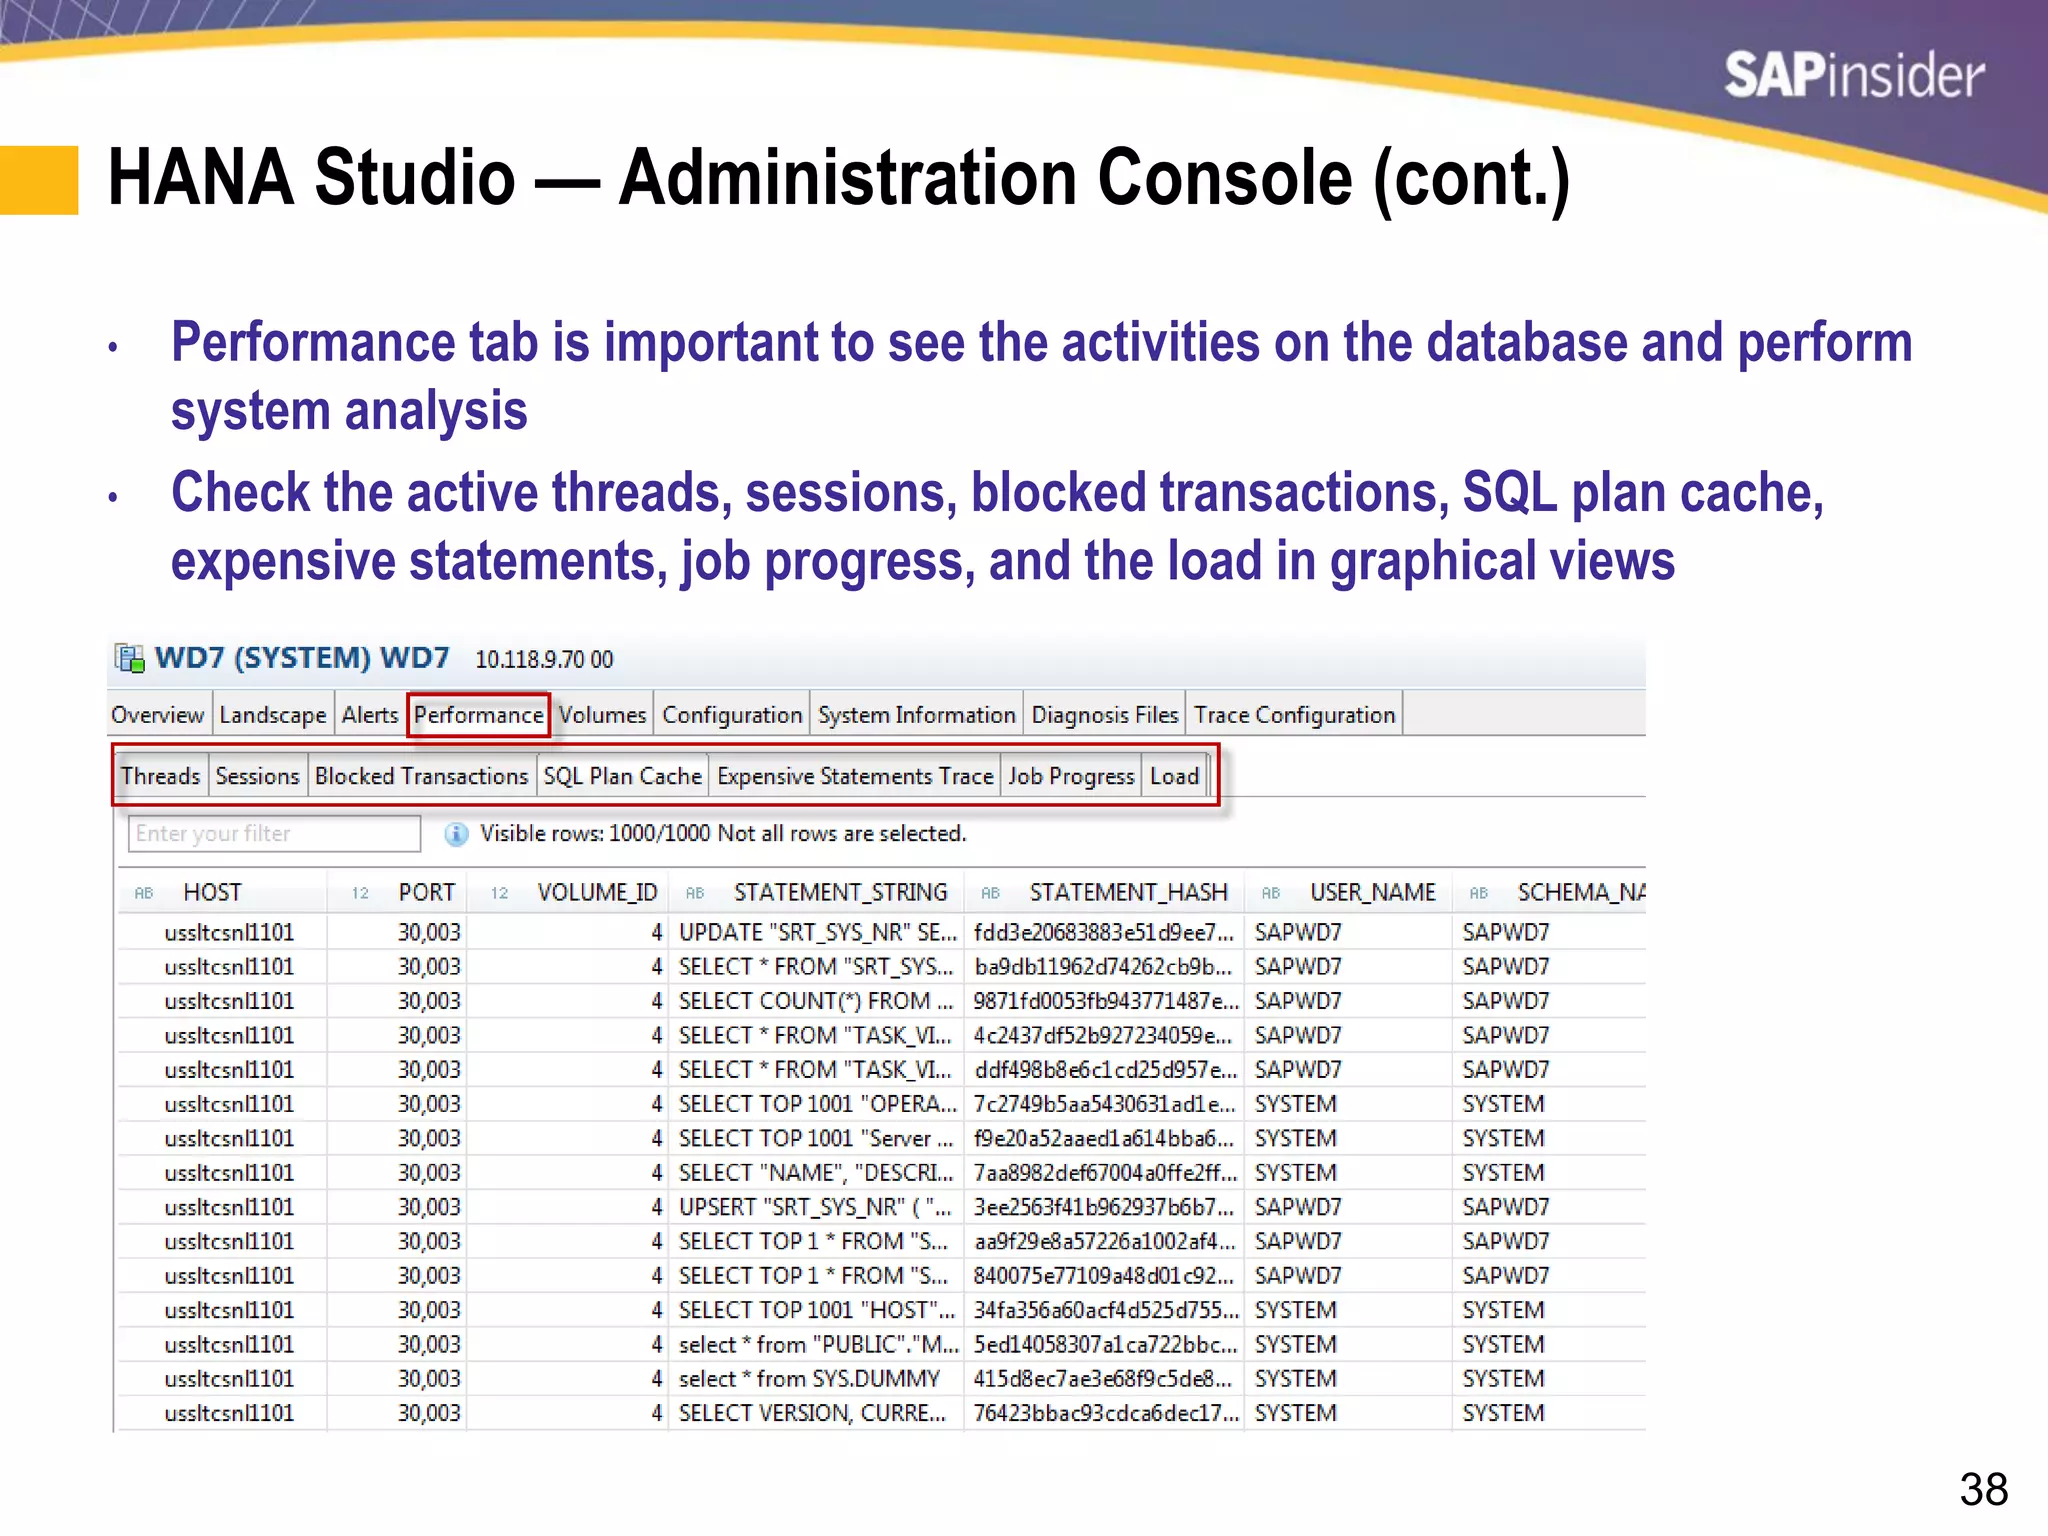Select the select * from "PUBLIC"."M... cell
2048x1536 pixels.
818,1345
